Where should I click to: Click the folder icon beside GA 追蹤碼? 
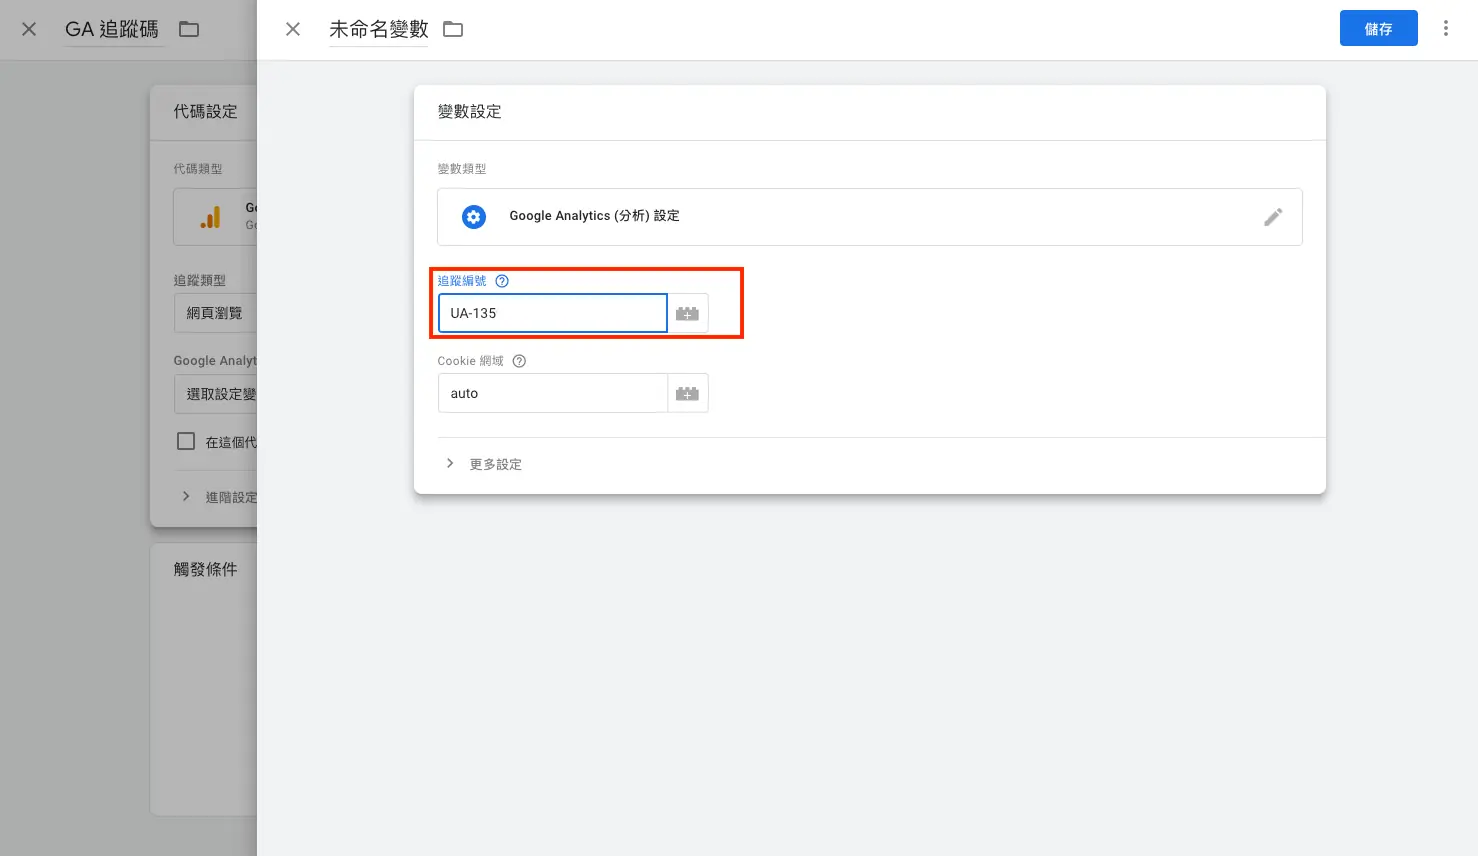189,30
